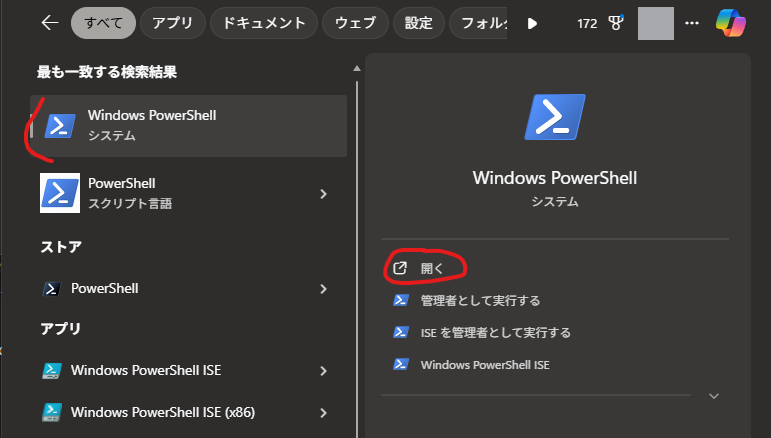Viewport: 771px width, 438px height.
Task: Click Windows PowerShell ISE (x86) icon
Action: tap(52, 412)
